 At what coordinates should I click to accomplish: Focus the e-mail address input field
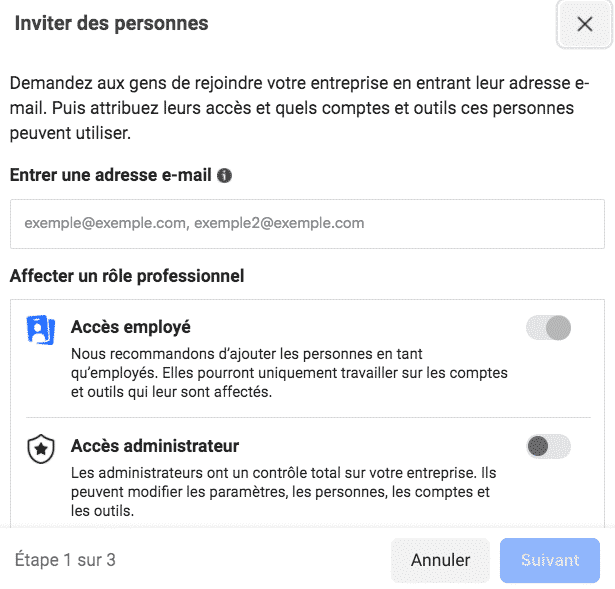[307, 223]
